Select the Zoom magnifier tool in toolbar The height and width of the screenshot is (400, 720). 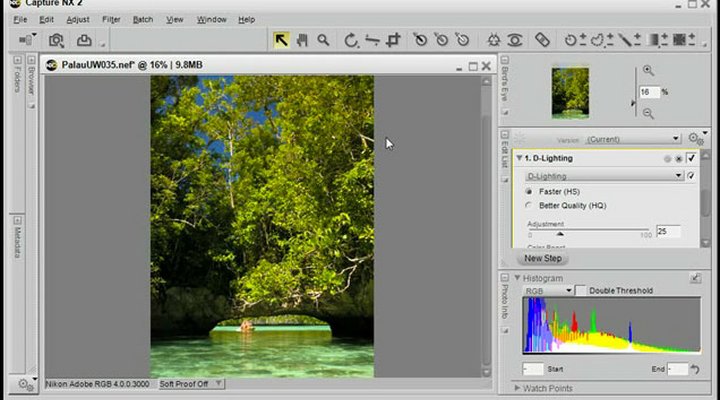coord(323,40)
